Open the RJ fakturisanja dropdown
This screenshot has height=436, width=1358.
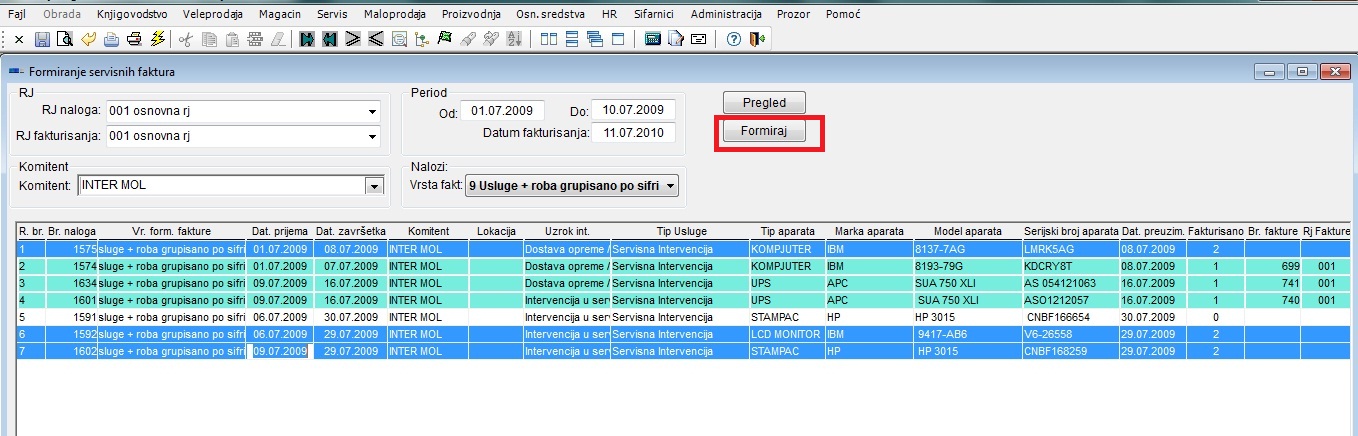373,136
